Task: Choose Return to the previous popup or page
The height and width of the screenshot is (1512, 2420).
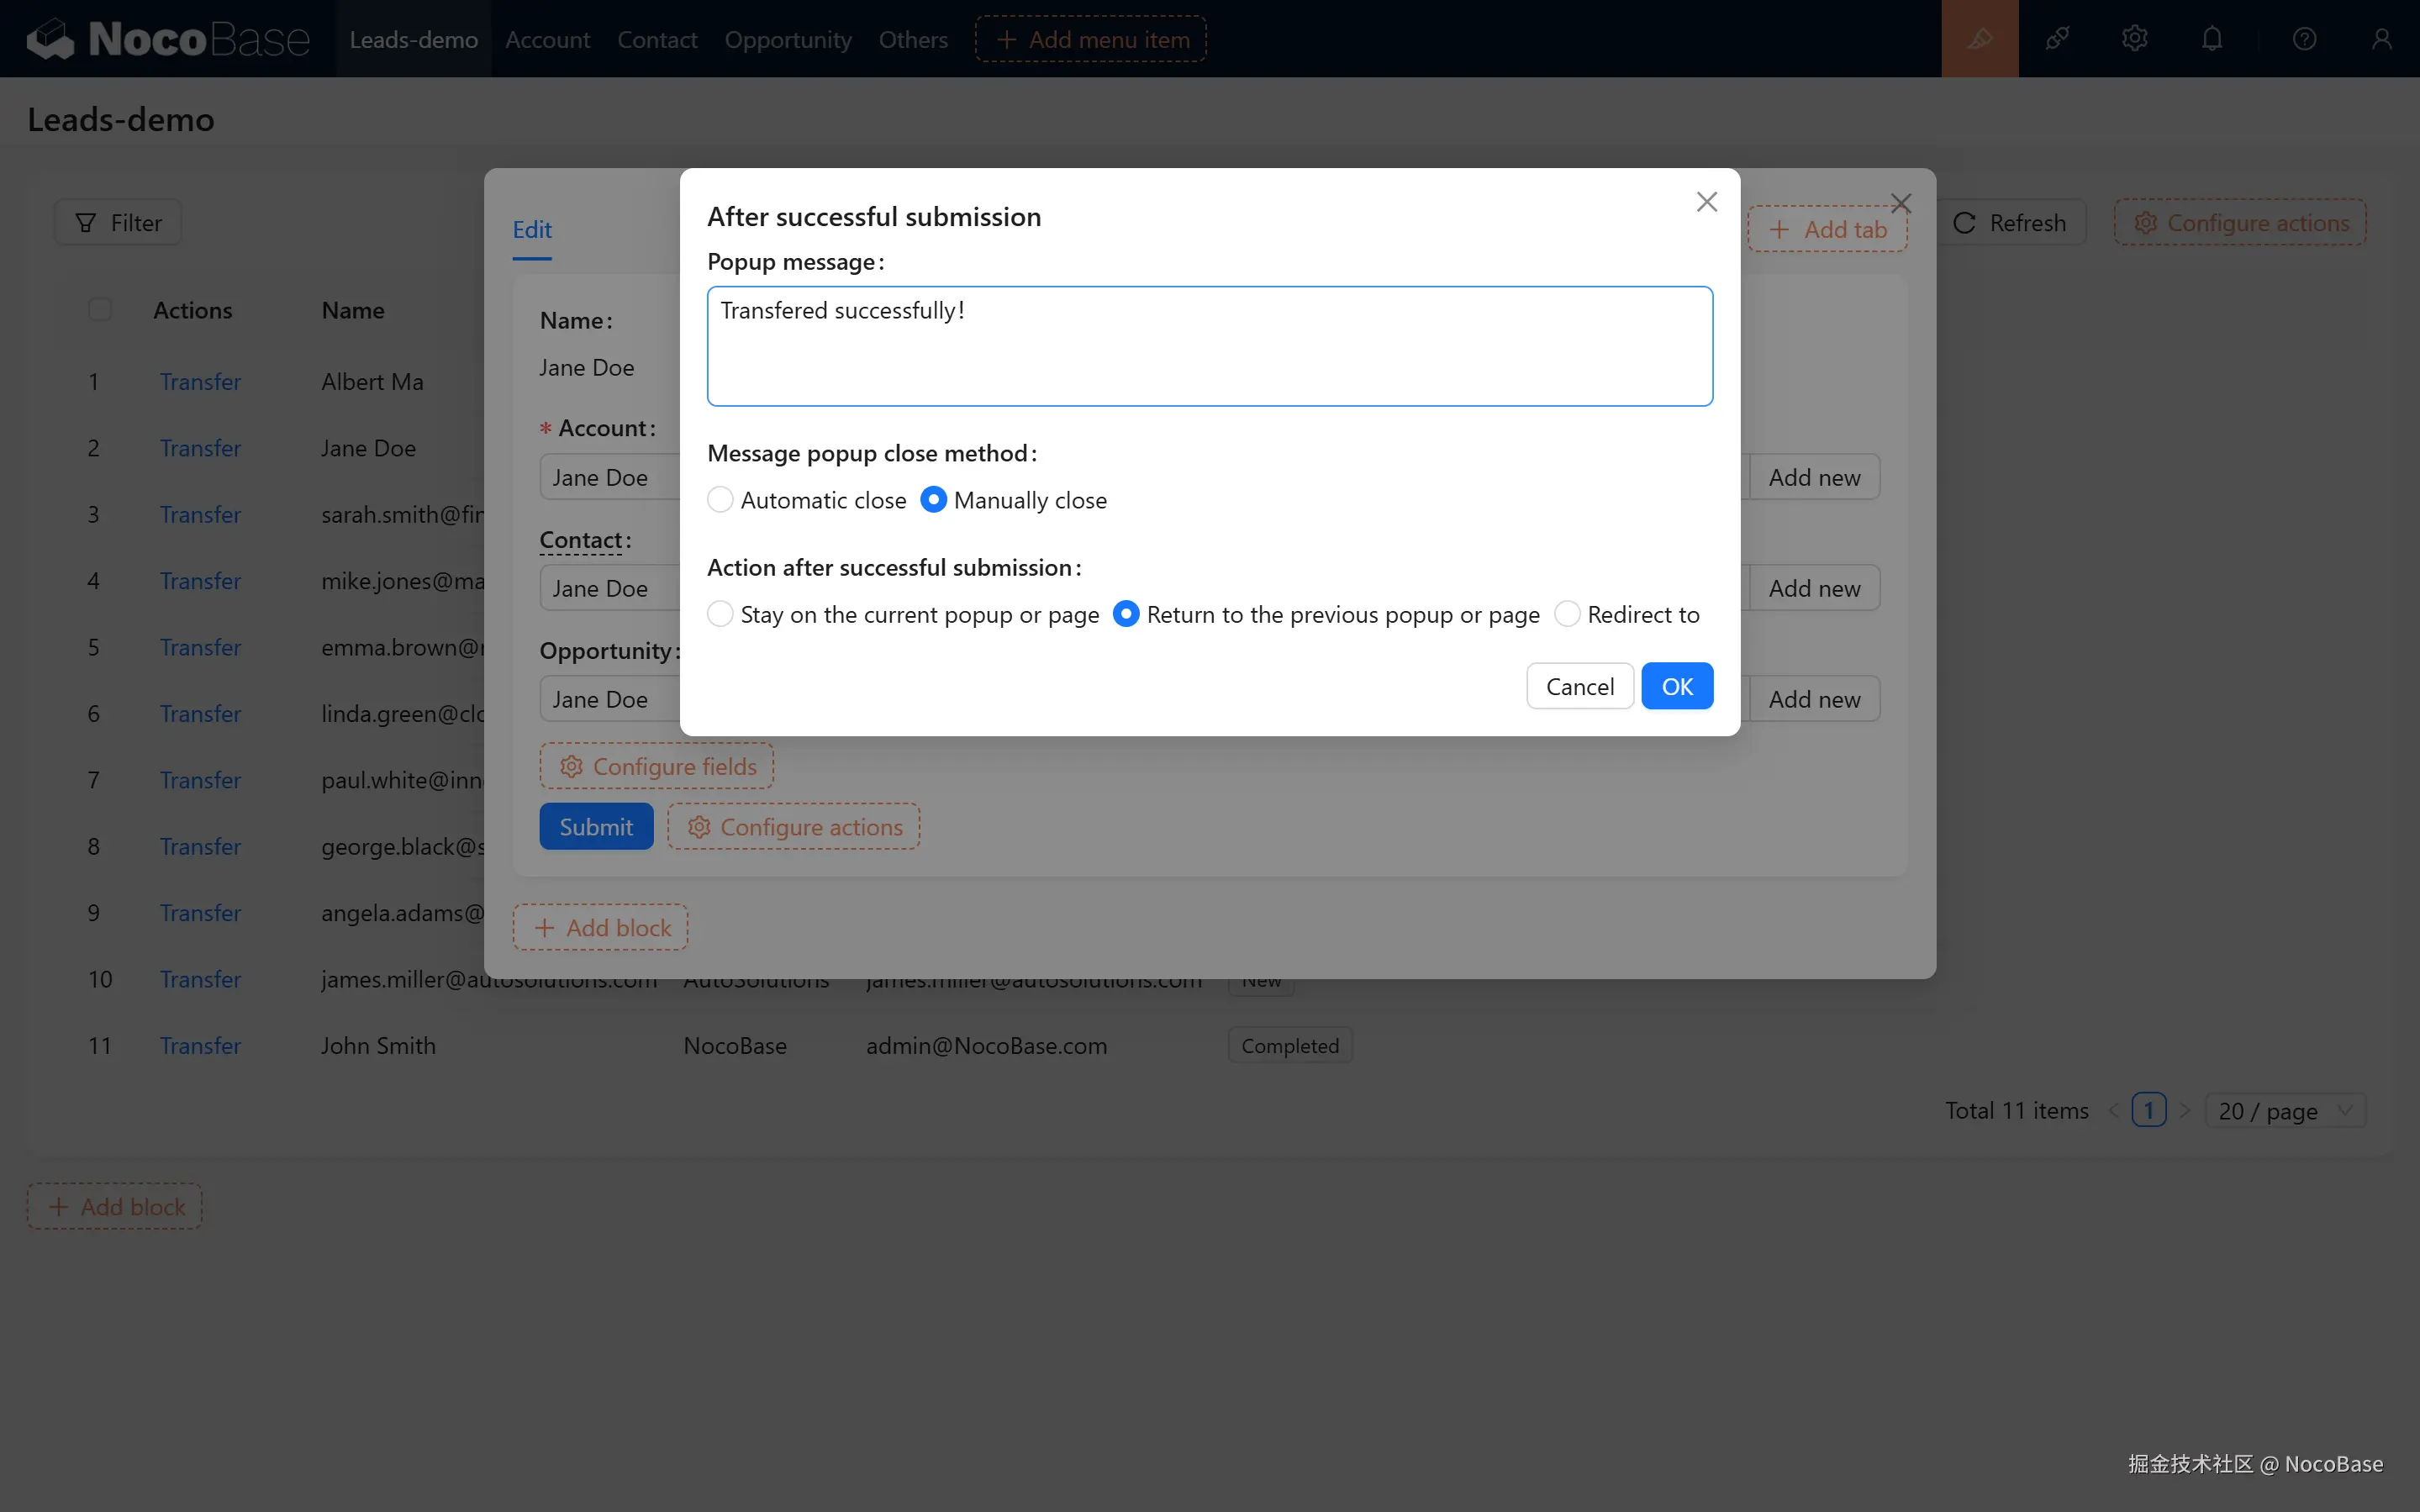Action: pos(1126,613)
